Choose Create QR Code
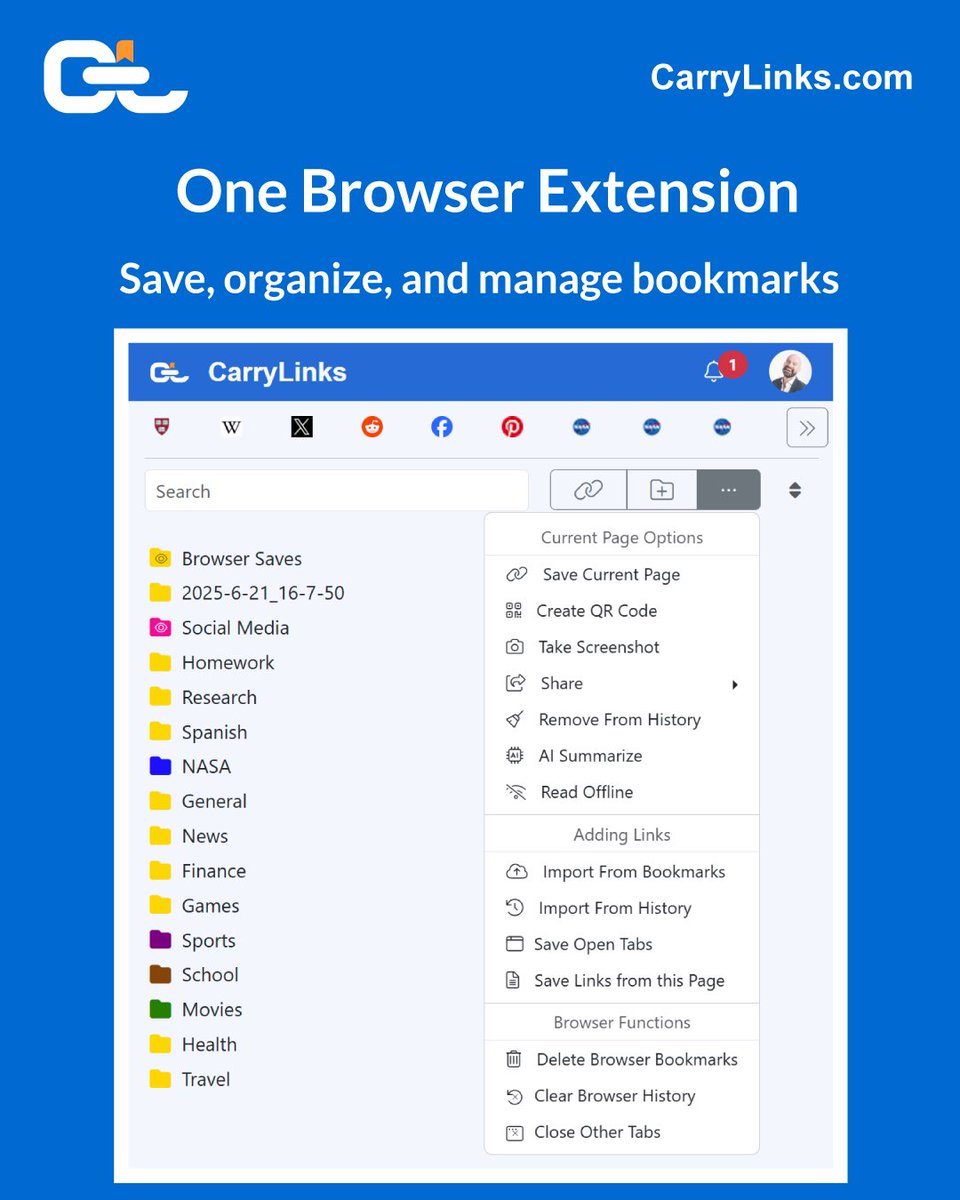960x1200 pixels. click(622, 610)
